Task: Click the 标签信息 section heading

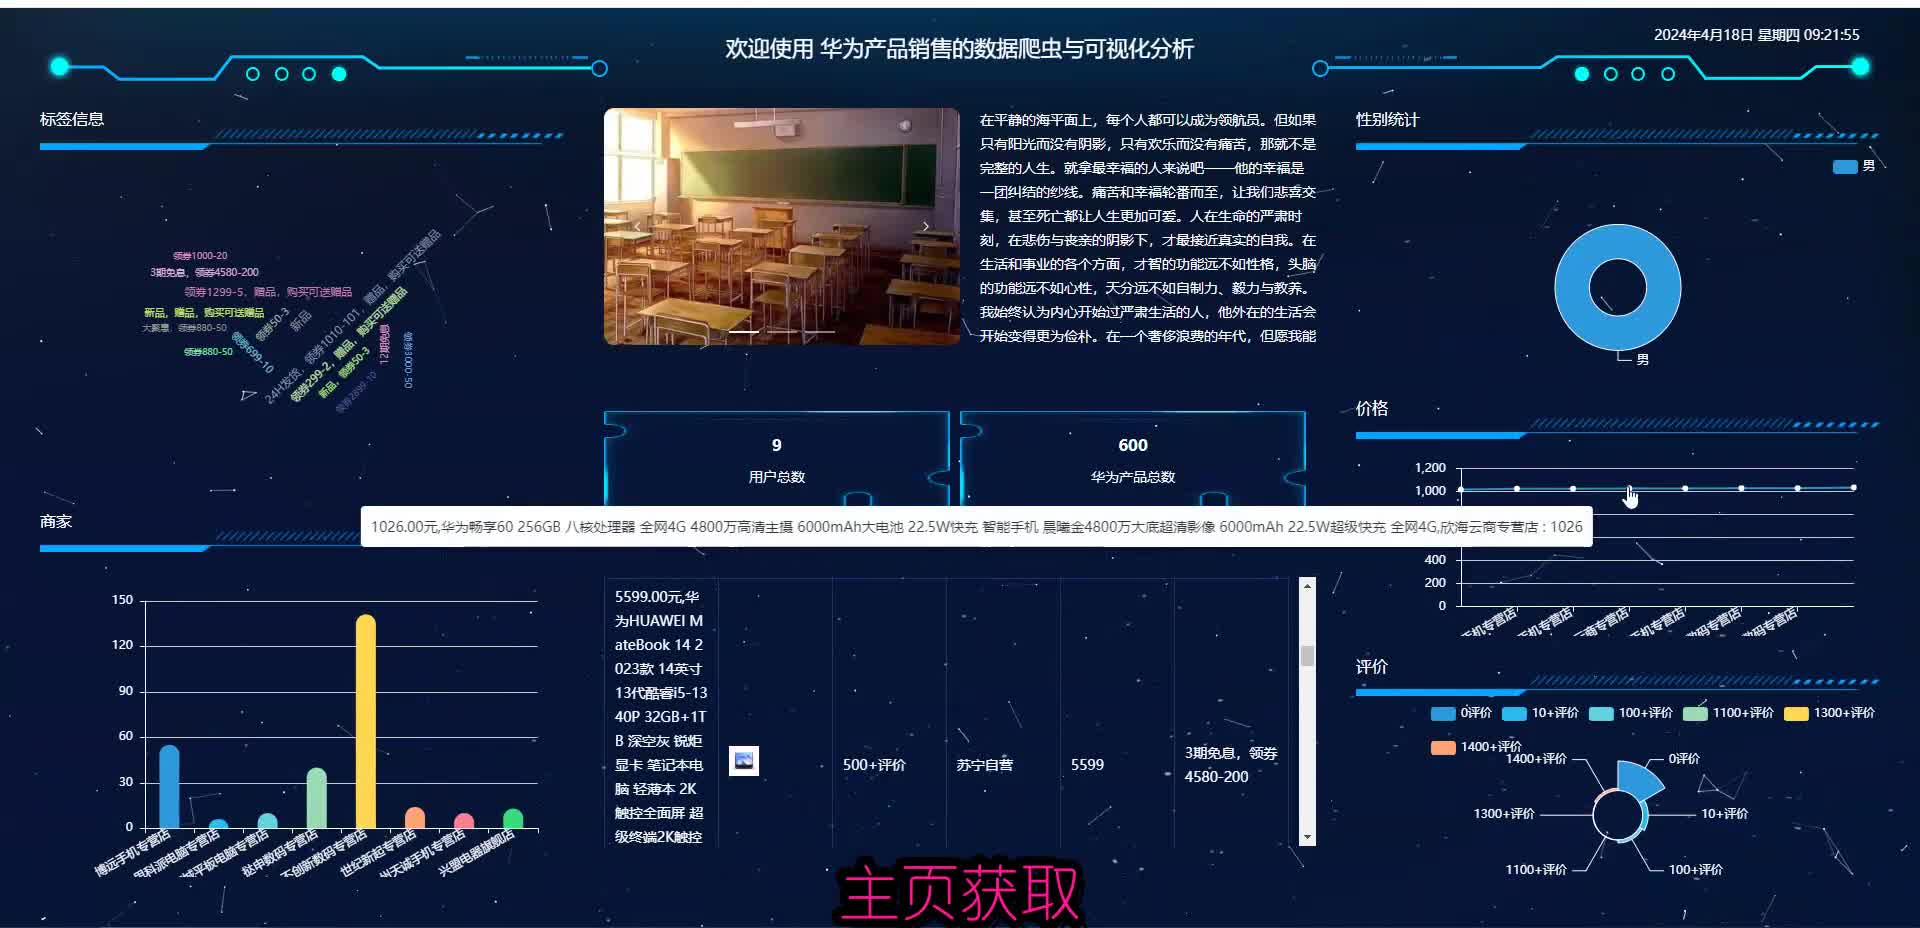Action: tap(72, 119)
